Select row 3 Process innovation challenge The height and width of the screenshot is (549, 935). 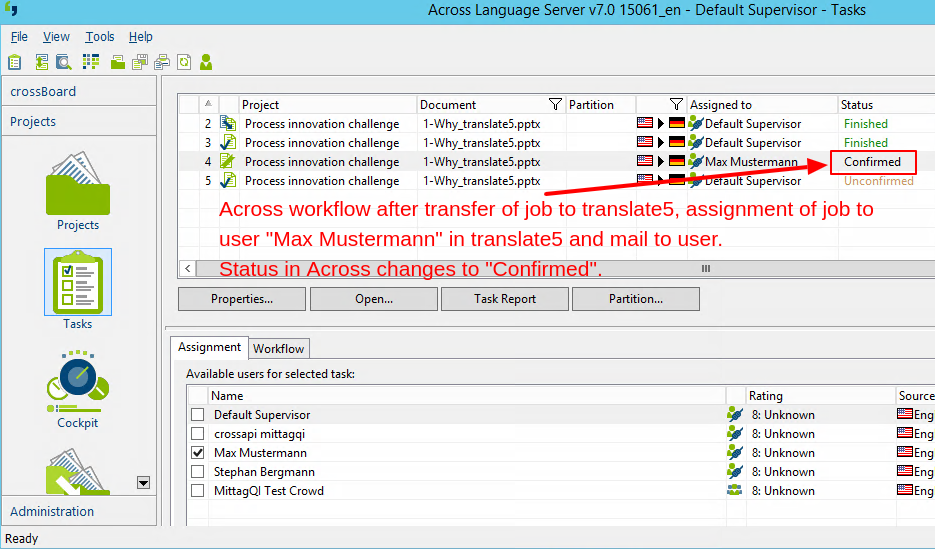(x=322, y=142)
